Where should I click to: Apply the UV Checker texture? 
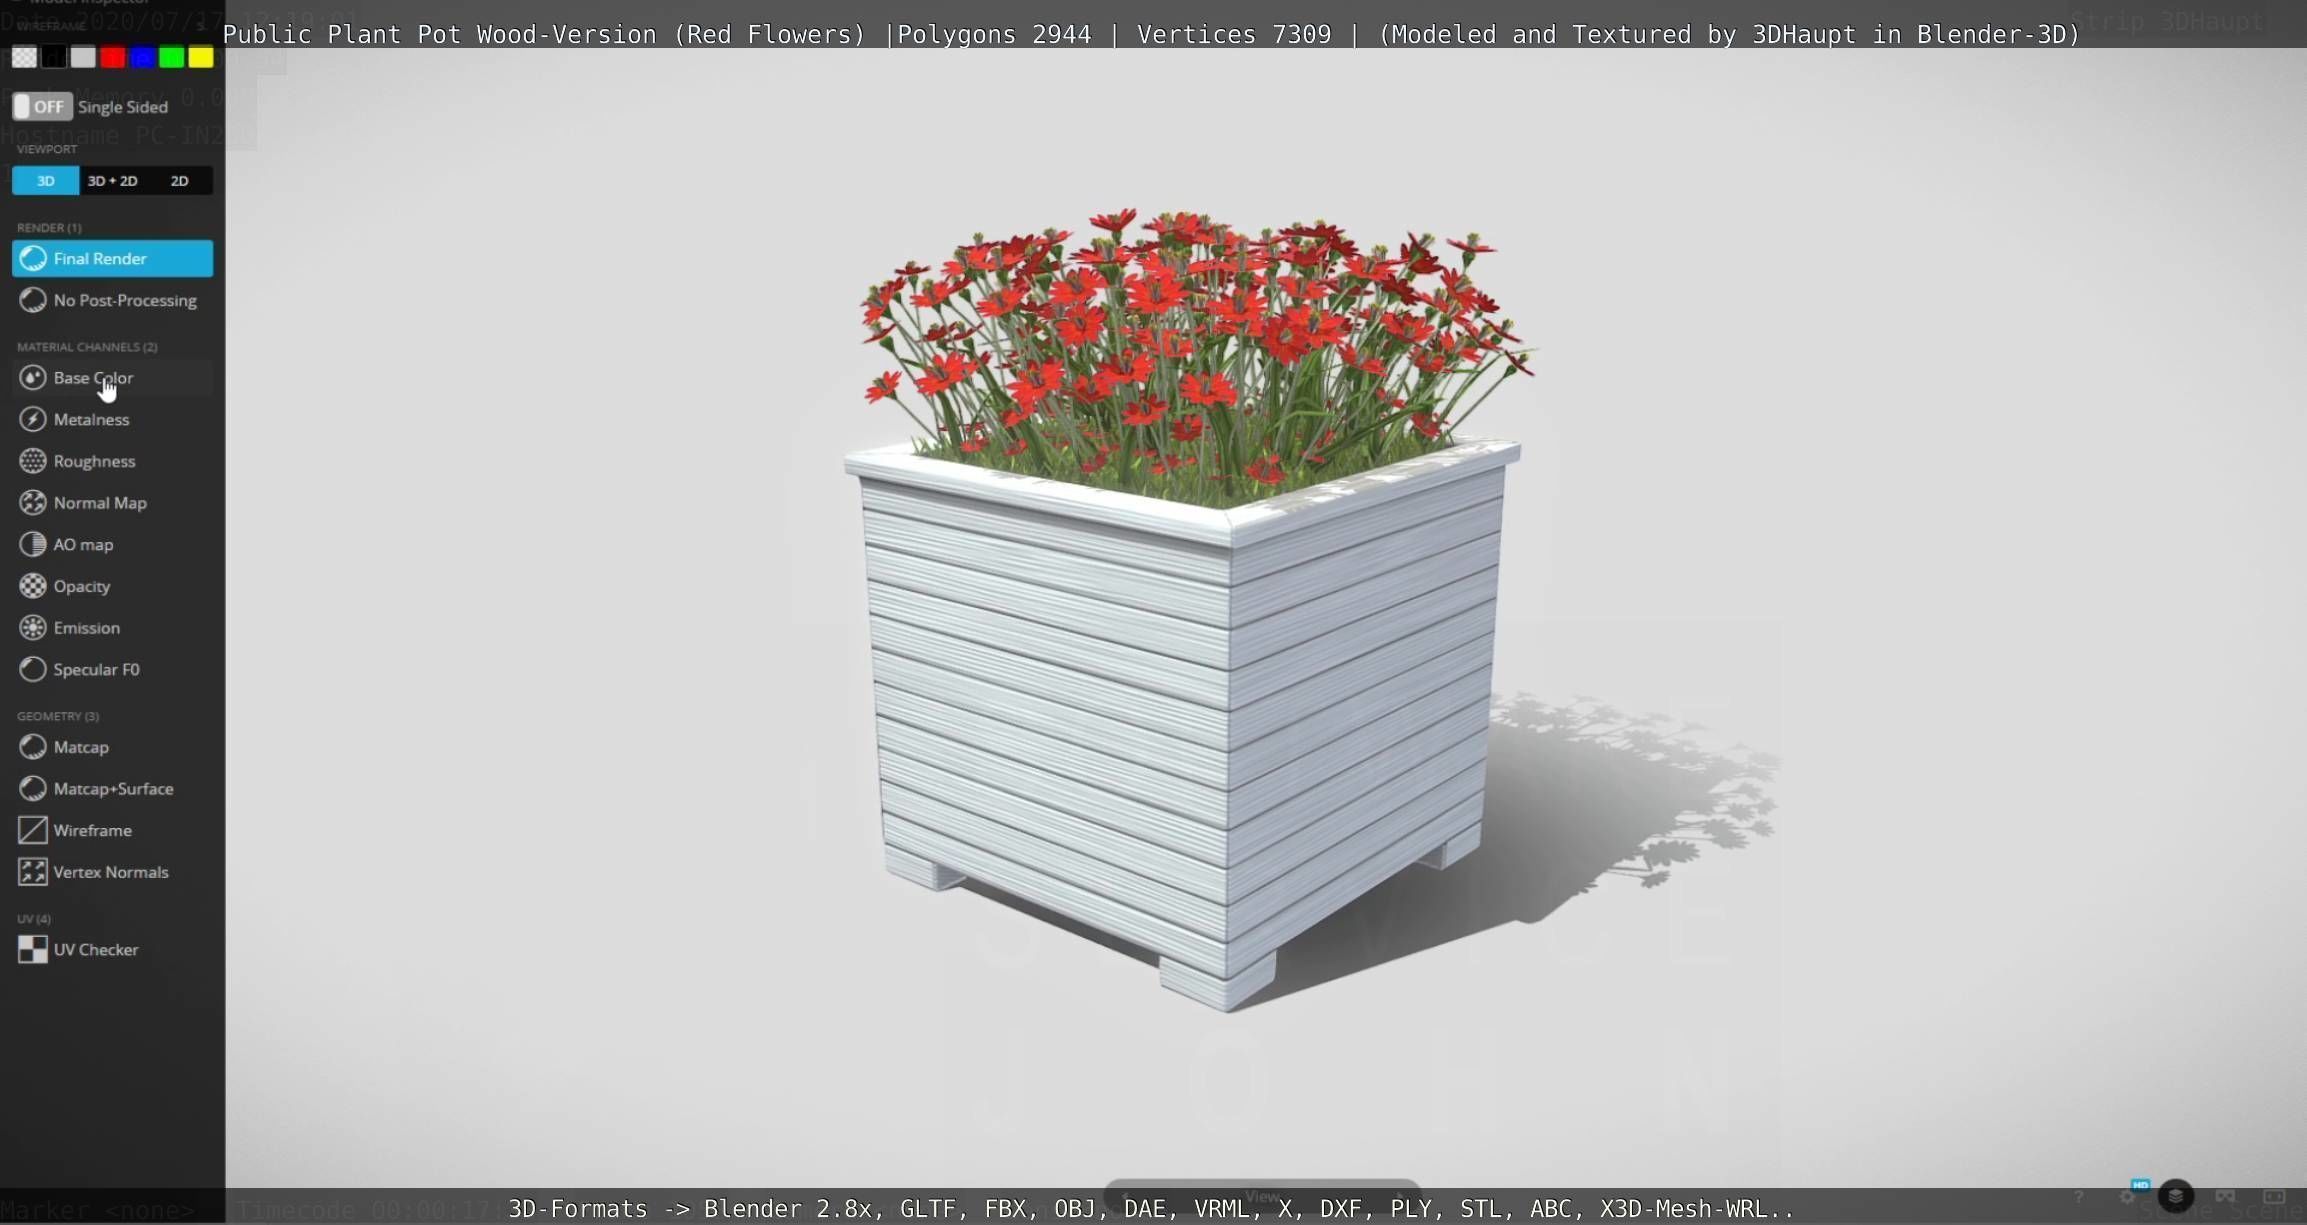click(x=112, y=950)
